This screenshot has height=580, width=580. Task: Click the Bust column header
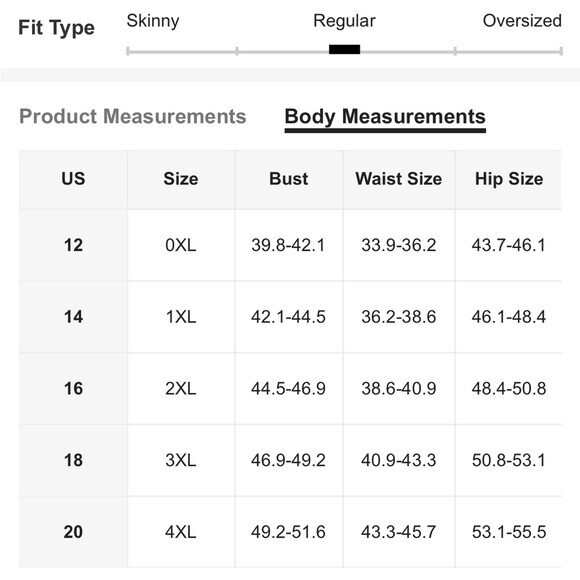(x=289, y=179)
